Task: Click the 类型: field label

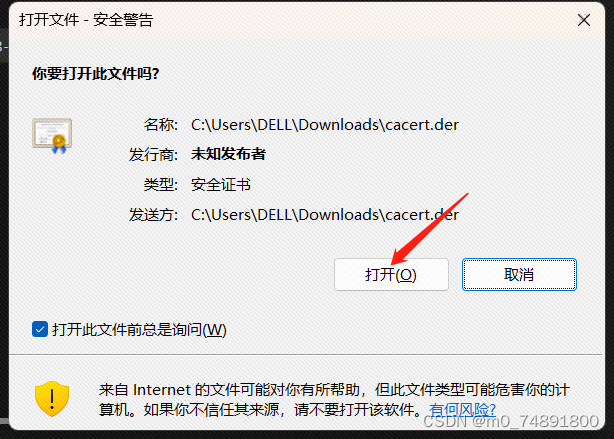Action: pos(161,184)
